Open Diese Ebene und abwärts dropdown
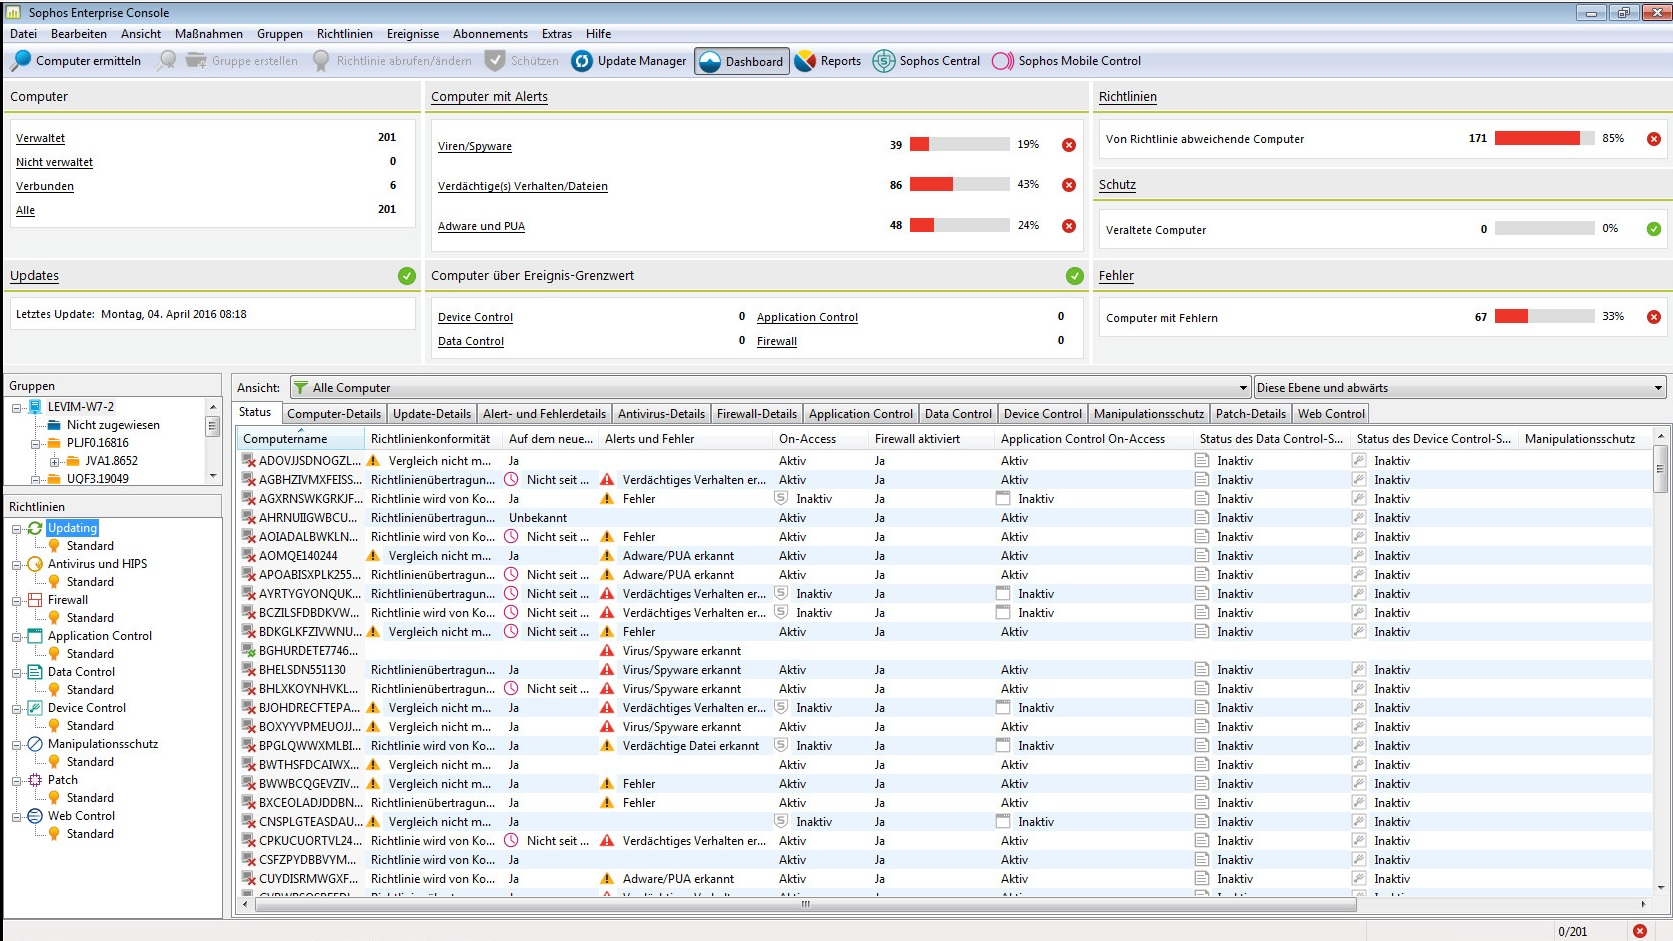The image size is (1673, 941). [x=1658, y=388]
